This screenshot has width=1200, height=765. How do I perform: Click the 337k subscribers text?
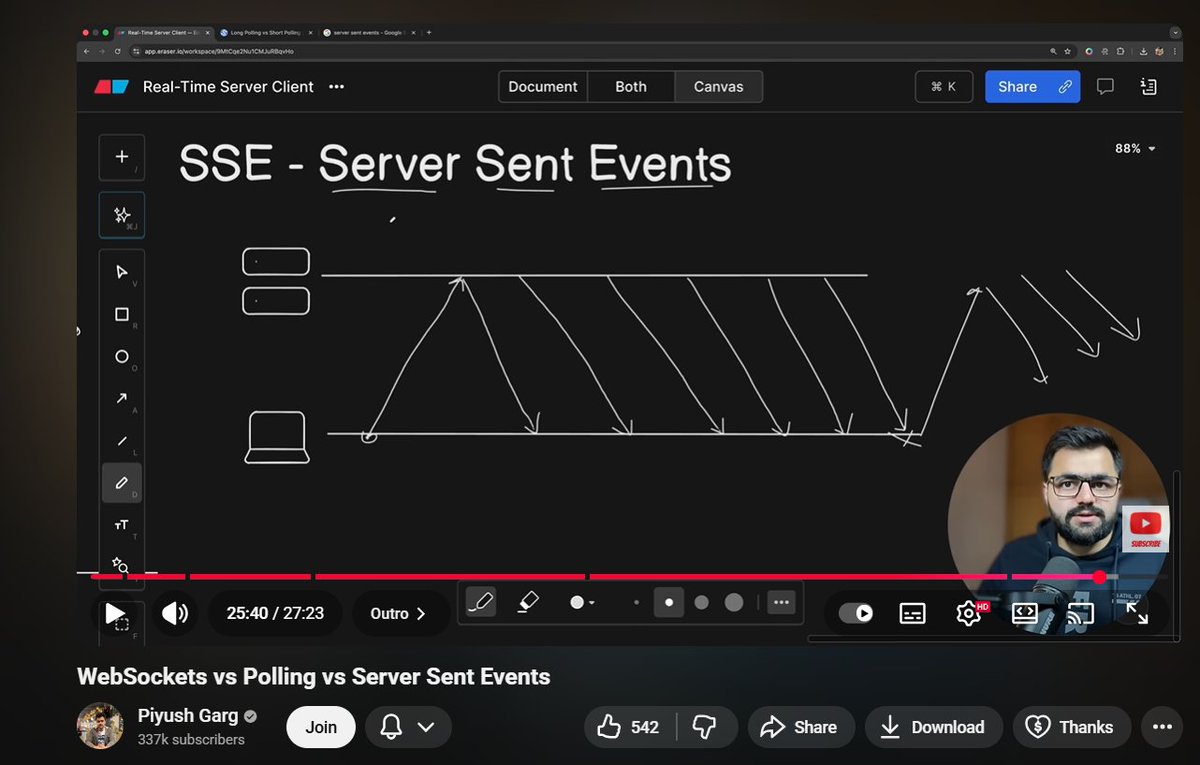tap(191, 740)
